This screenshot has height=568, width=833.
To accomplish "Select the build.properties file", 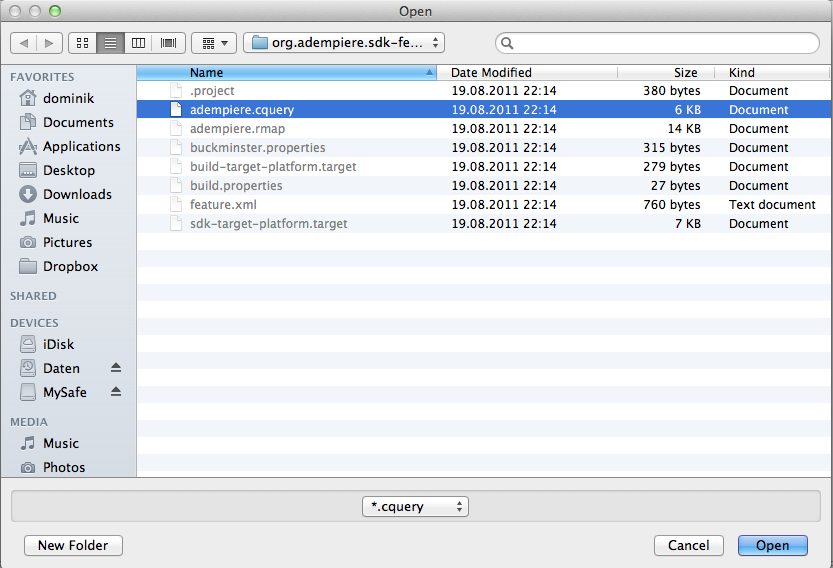I will tap(484, 185).
